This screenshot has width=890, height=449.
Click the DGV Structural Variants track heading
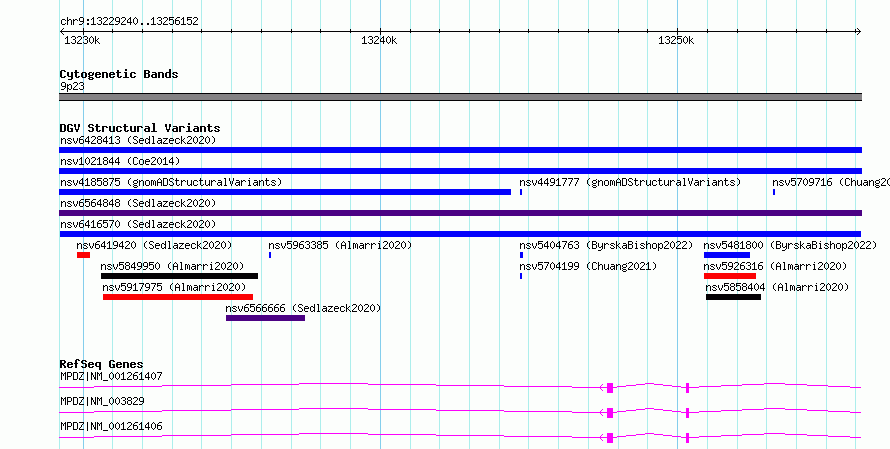tap(140, 128)
